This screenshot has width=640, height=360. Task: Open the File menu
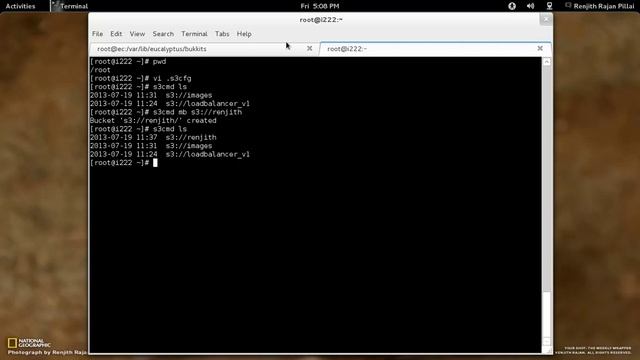click(x=97, y=34)
